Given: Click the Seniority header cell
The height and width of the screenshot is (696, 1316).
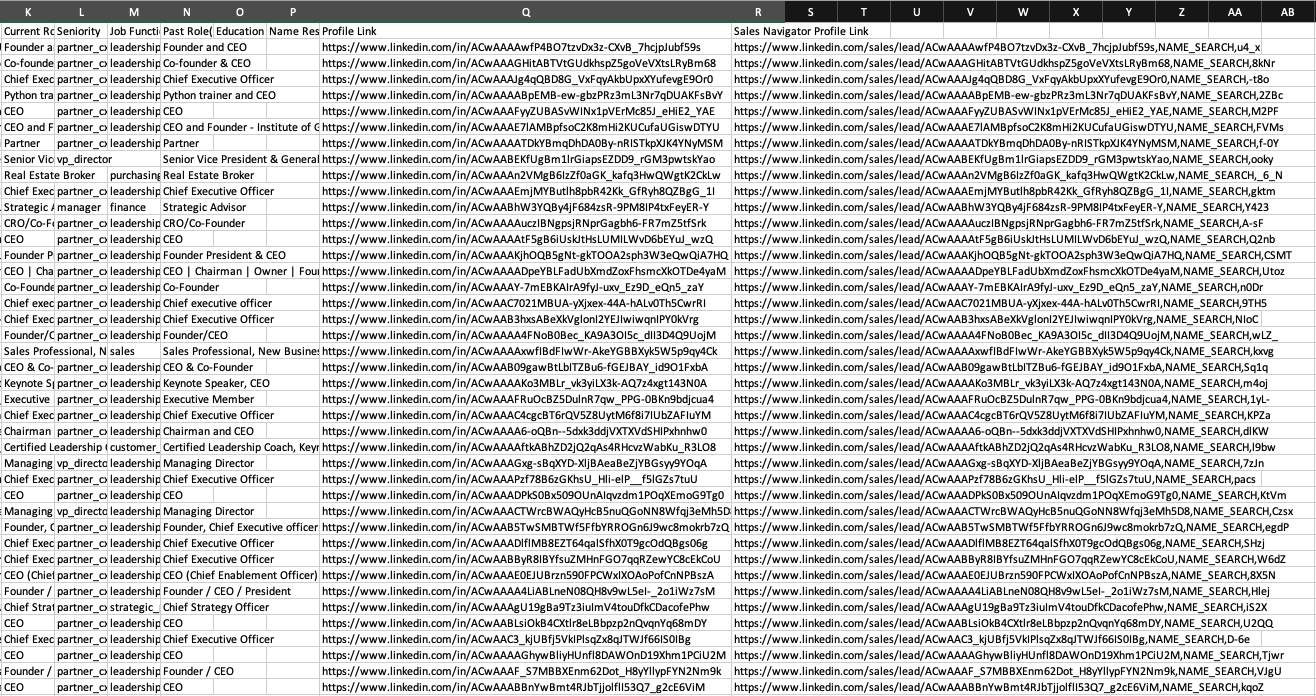Looking at the screenshot, I should tap(80, 31).
